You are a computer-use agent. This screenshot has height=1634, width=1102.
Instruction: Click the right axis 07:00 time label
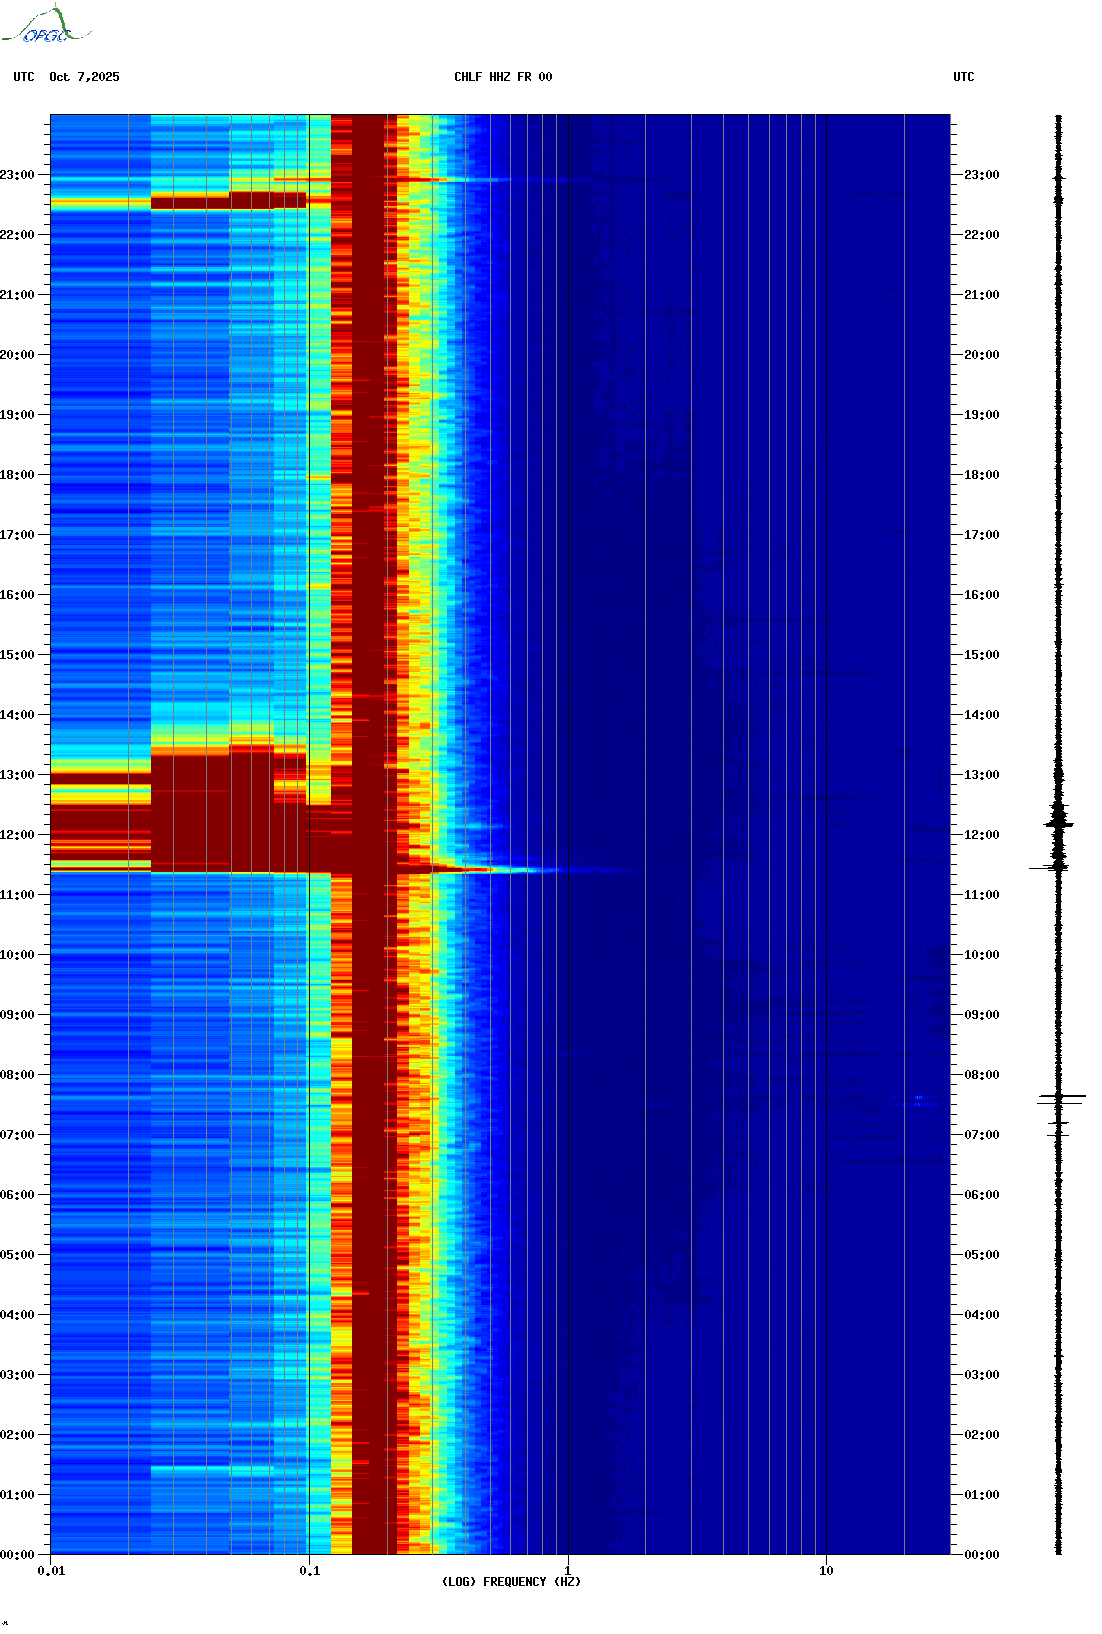[x=982, y=1135]
